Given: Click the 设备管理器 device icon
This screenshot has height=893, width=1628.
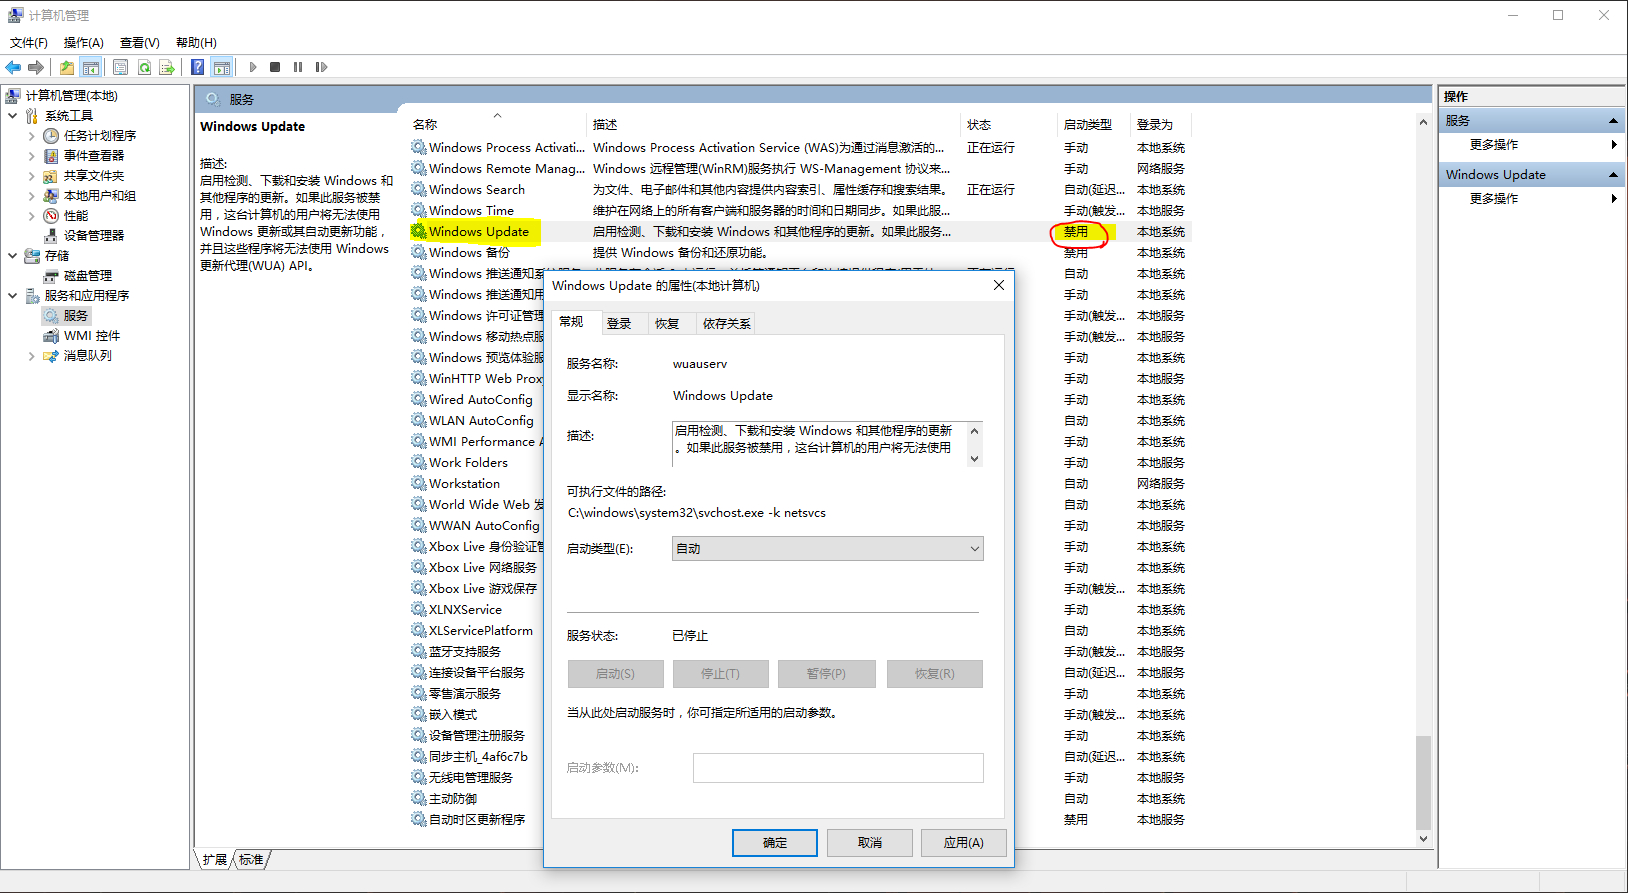Looking at the screenshot, I should click(51, 236).
